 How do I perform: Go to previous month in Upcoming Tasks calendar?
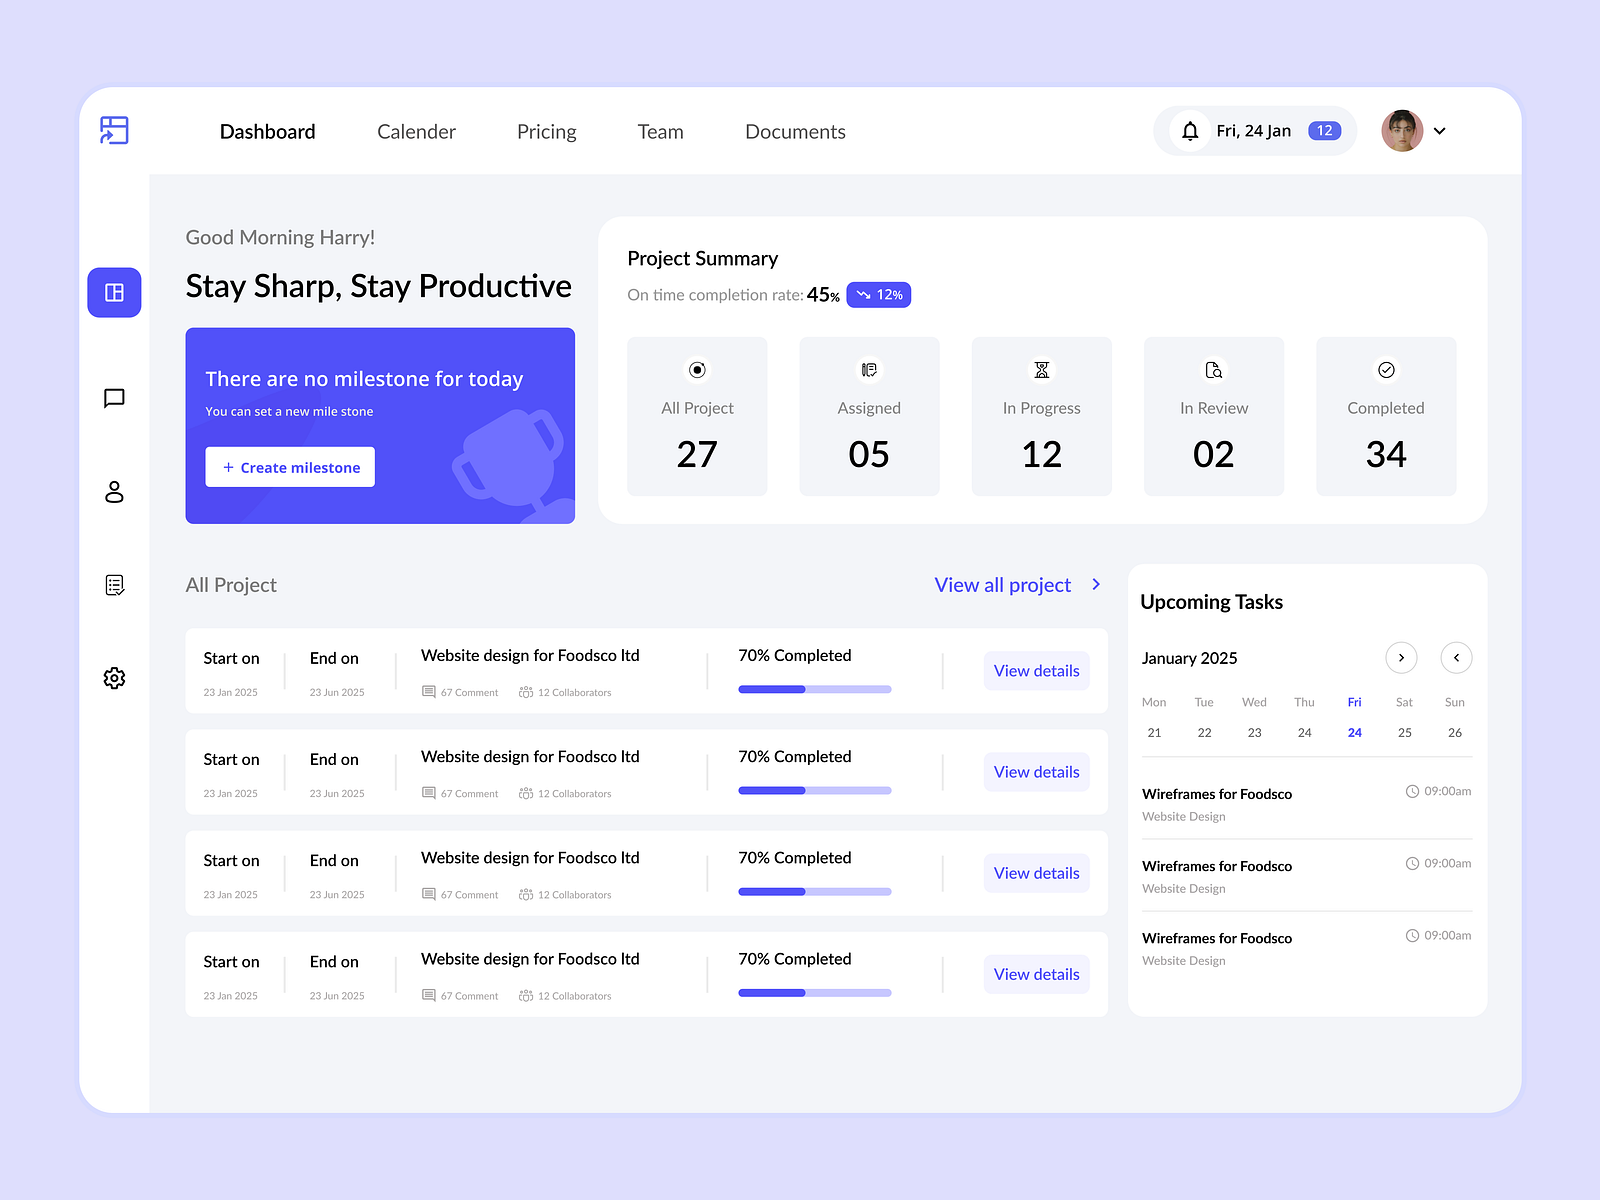(x=1456, y=657)
